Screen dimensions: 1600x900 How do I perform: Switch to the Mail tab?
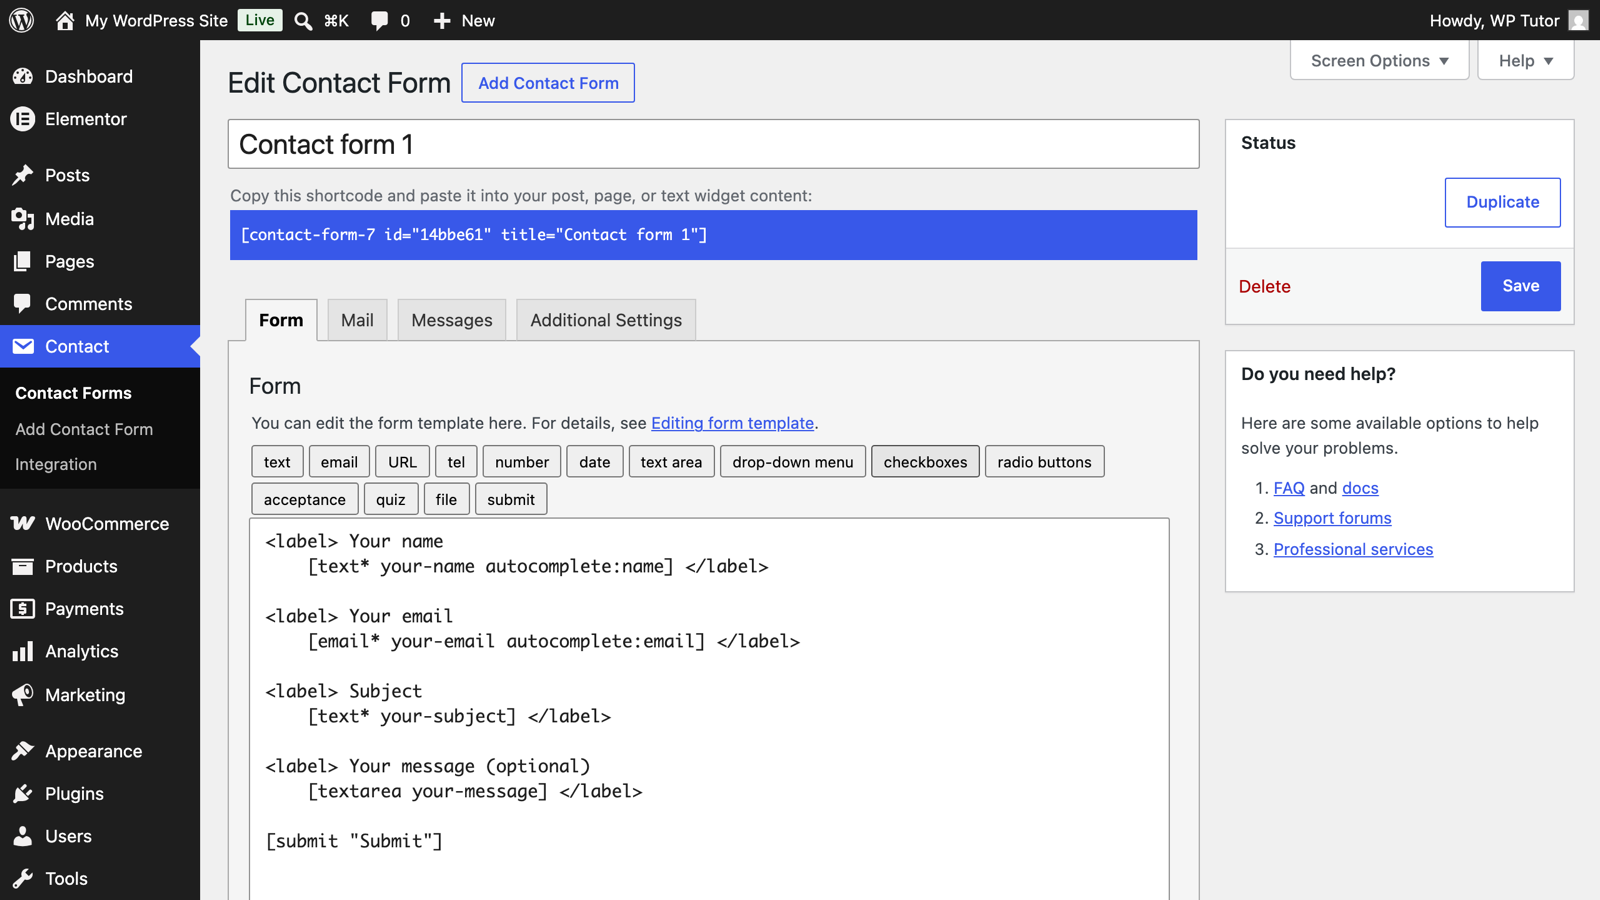pos(357,320)
